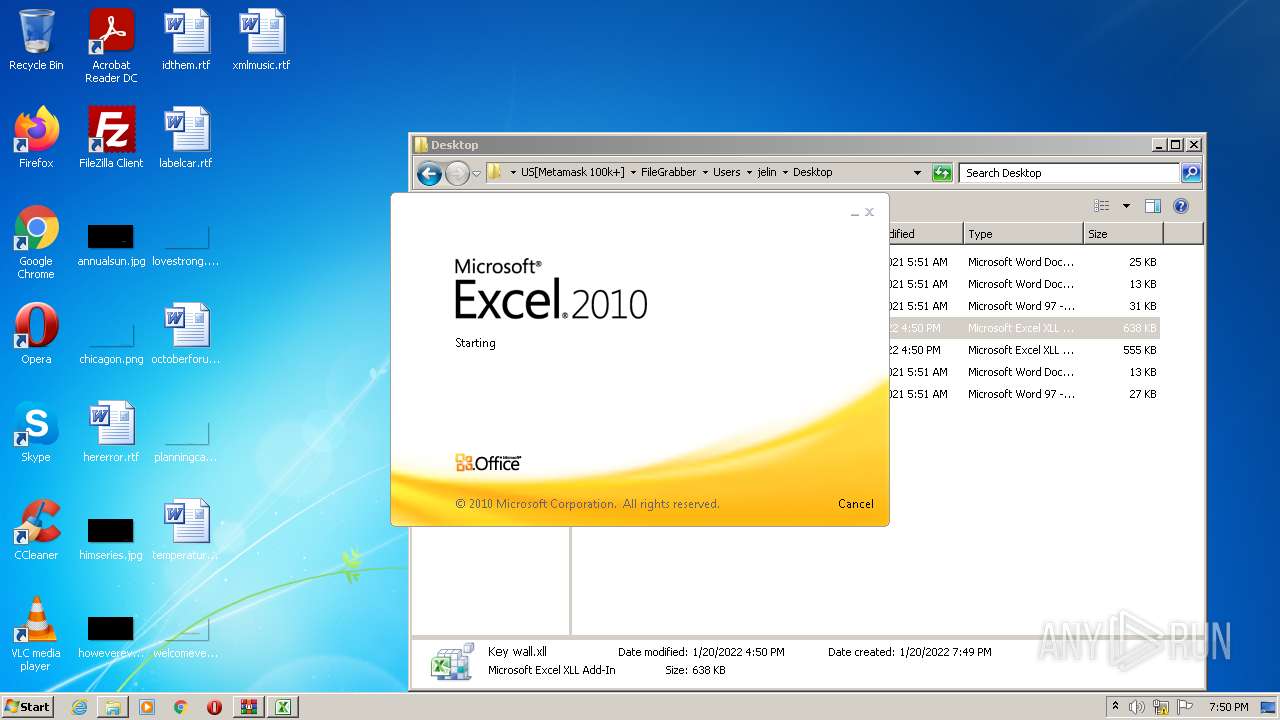This screenshot has width=1280, height=720.
Task: Cancel the Excel 2010 startup
Action: click(x=855, y=504)
